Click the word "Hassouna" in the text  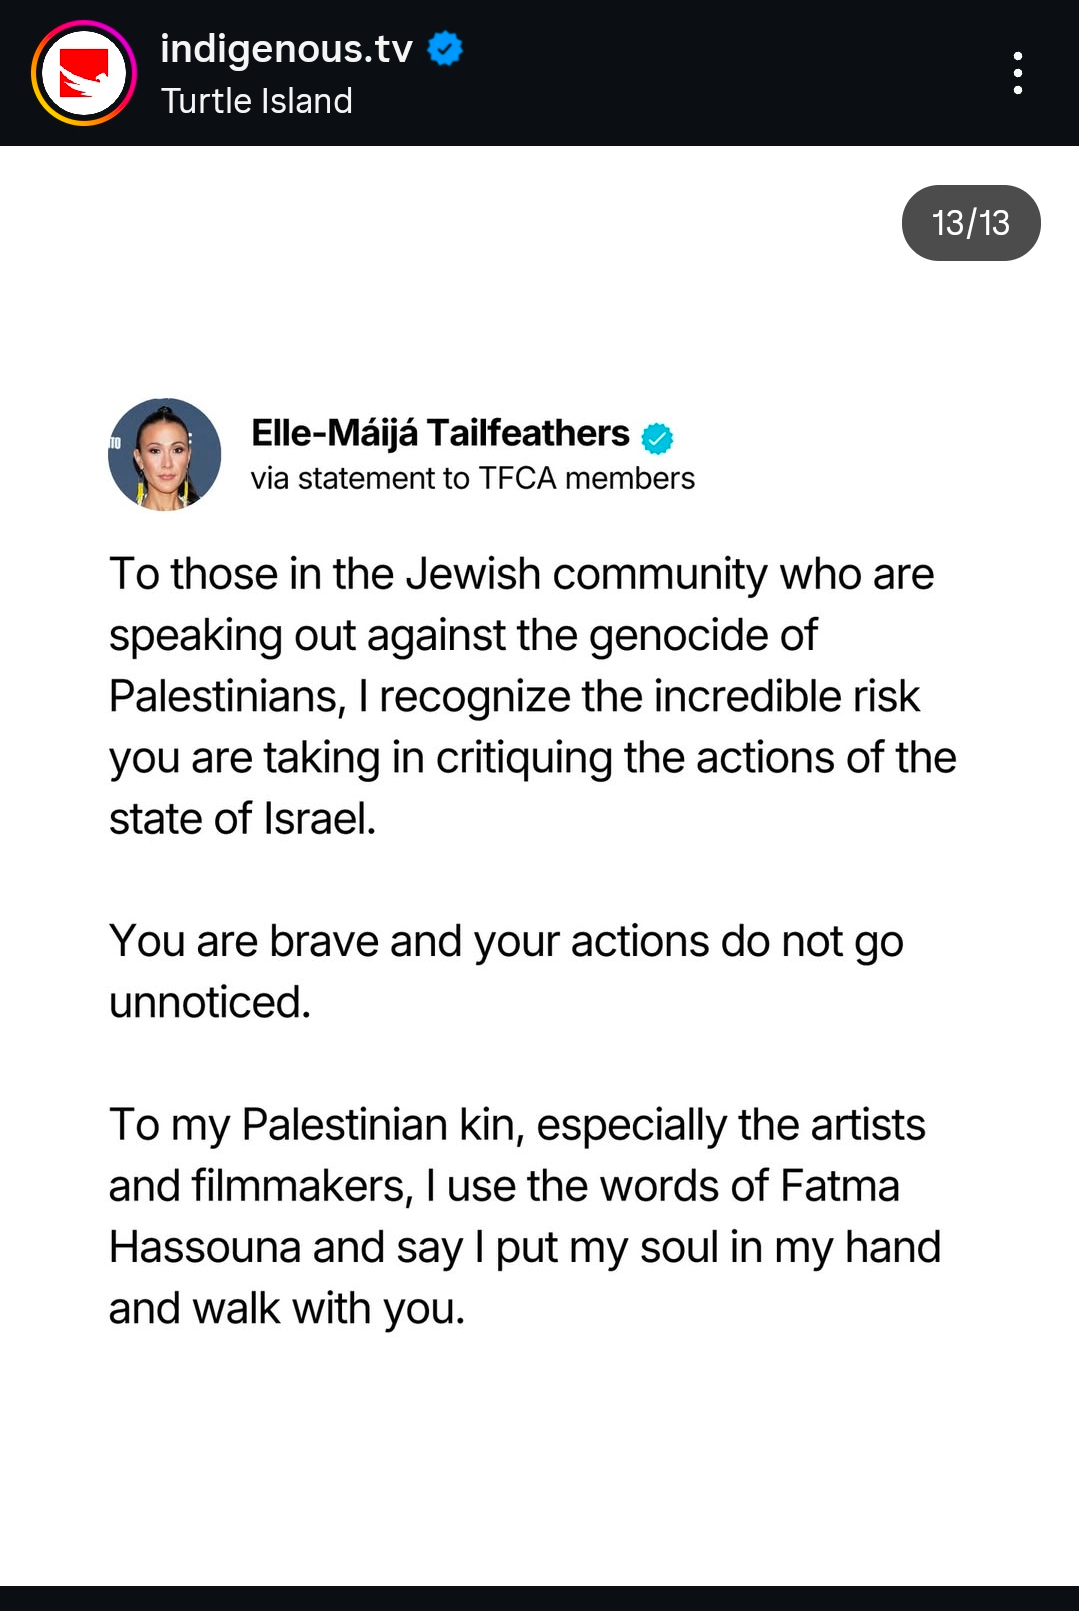click(205, 1248)
